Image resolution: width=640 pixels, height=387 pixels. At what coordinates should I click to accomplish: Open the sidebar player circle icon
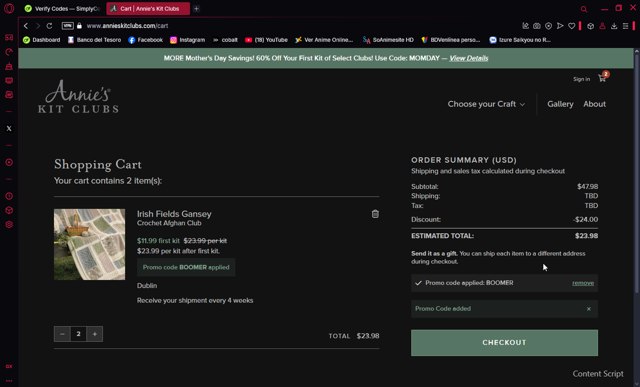[x=9, y=162]
